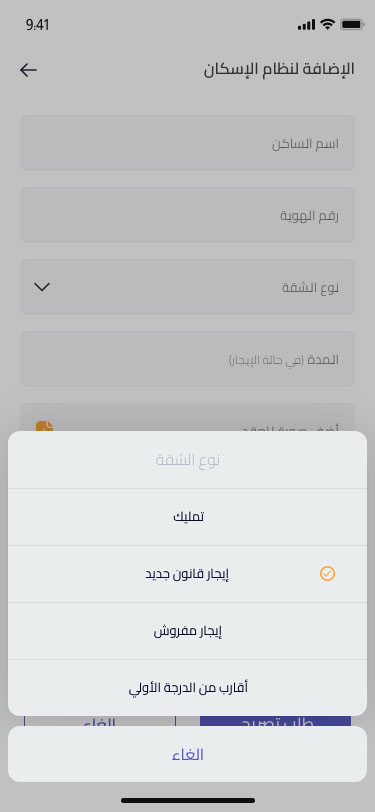Click the battery status icon
This screenshot has width=375, height=812.
(x=352, y=24)
